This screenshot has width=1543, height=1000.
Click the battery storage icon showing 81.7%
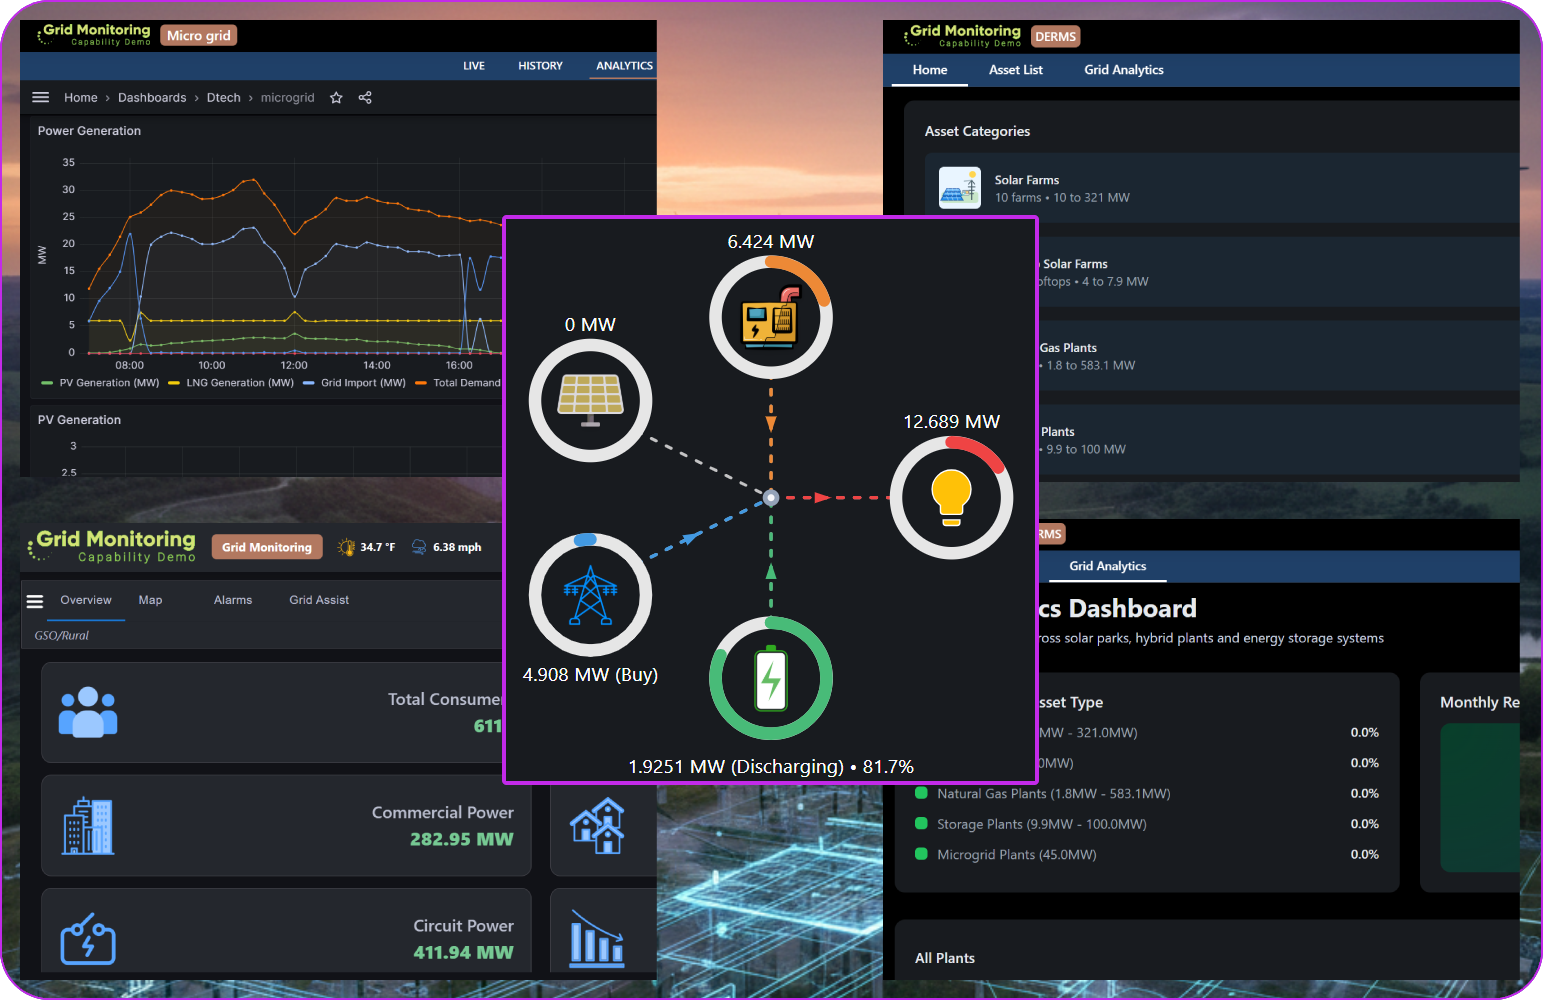770,678
